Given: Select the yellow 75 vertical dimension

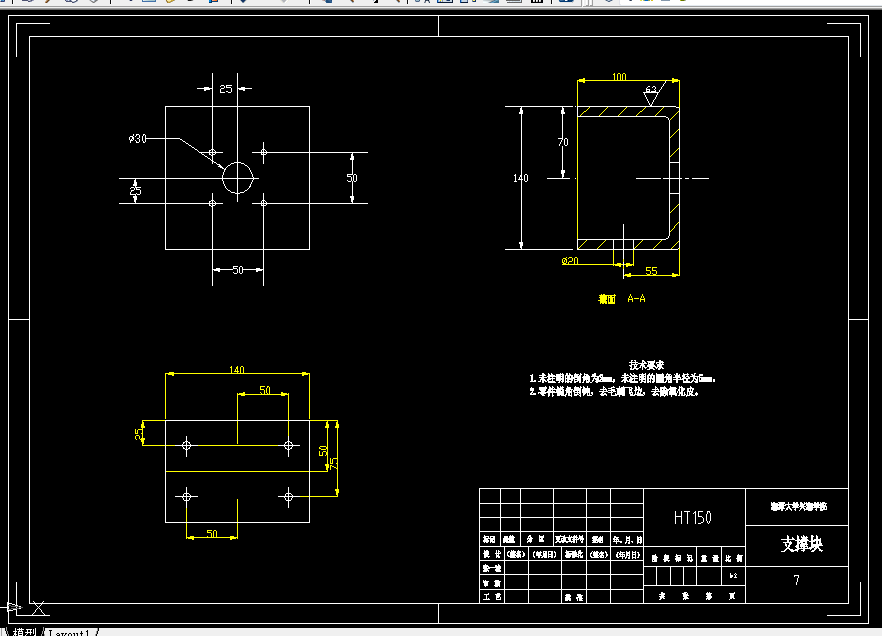Looking at the screenshot, I should [334, 464].
